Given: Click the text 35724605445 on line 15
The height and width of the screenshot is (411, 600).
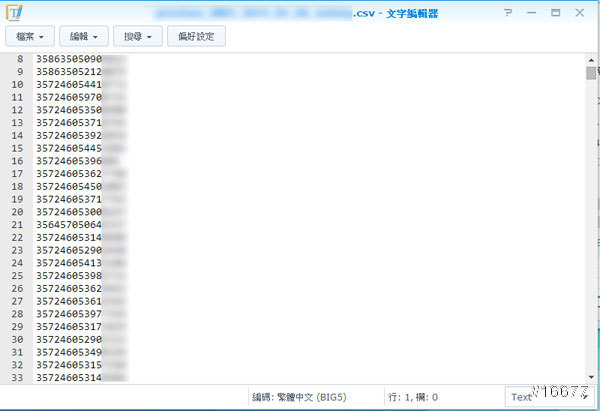Looking at the screenshot, I should click(x=69, y=148).
